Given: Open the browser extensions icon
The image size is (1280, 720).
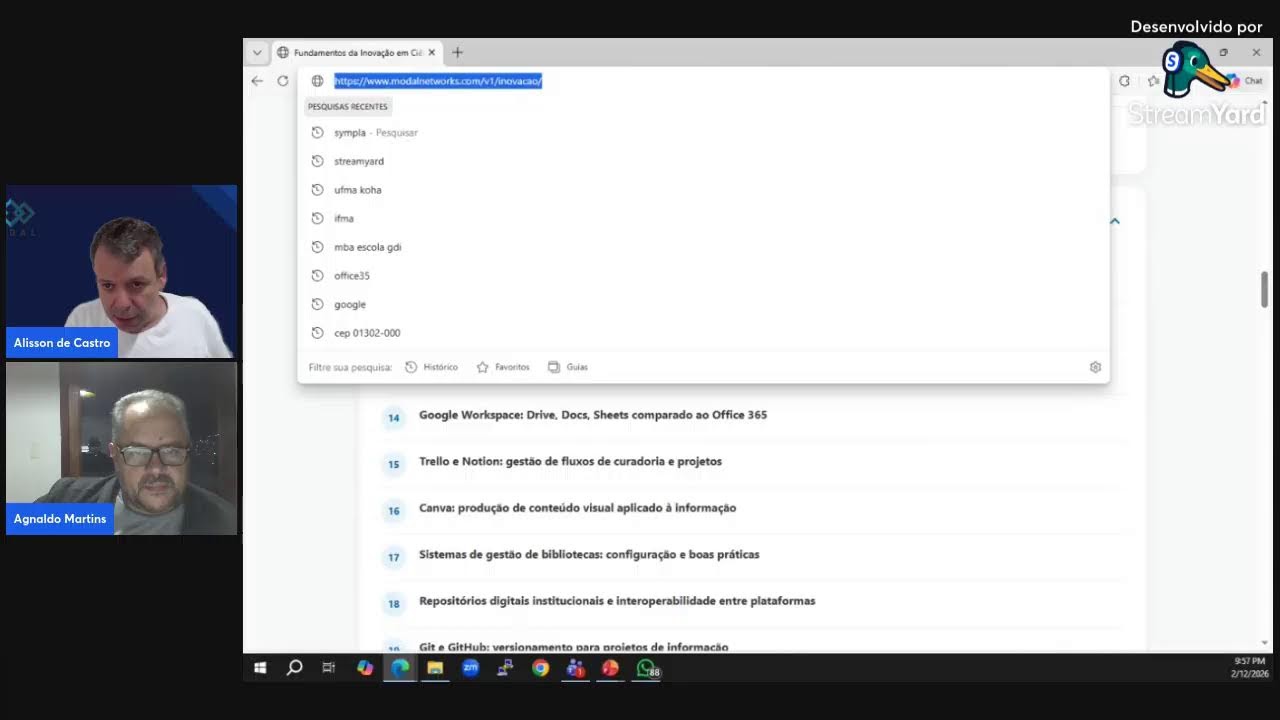Looking at the screenshot, I should pyautogui.click(x=1124, y=81).
